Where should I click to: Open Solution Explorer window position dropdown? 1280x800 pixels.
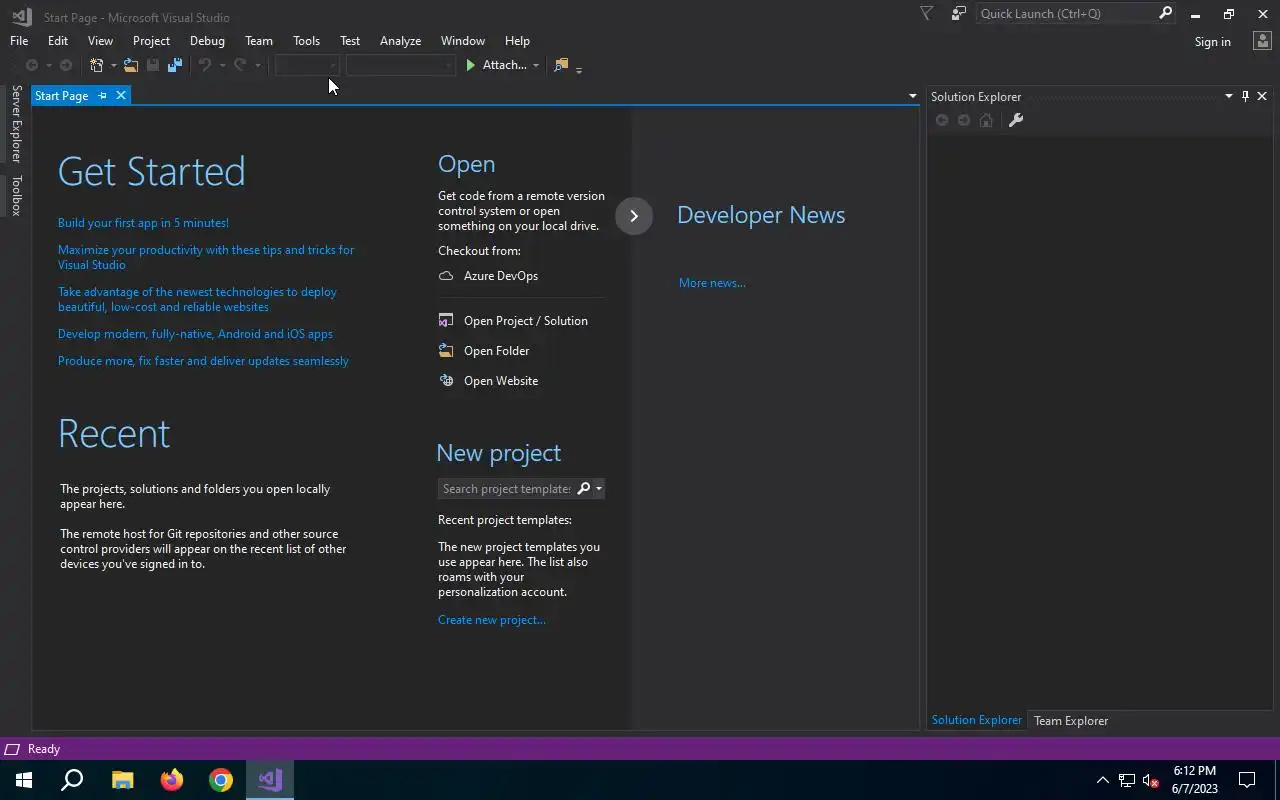pos(1229,96)
